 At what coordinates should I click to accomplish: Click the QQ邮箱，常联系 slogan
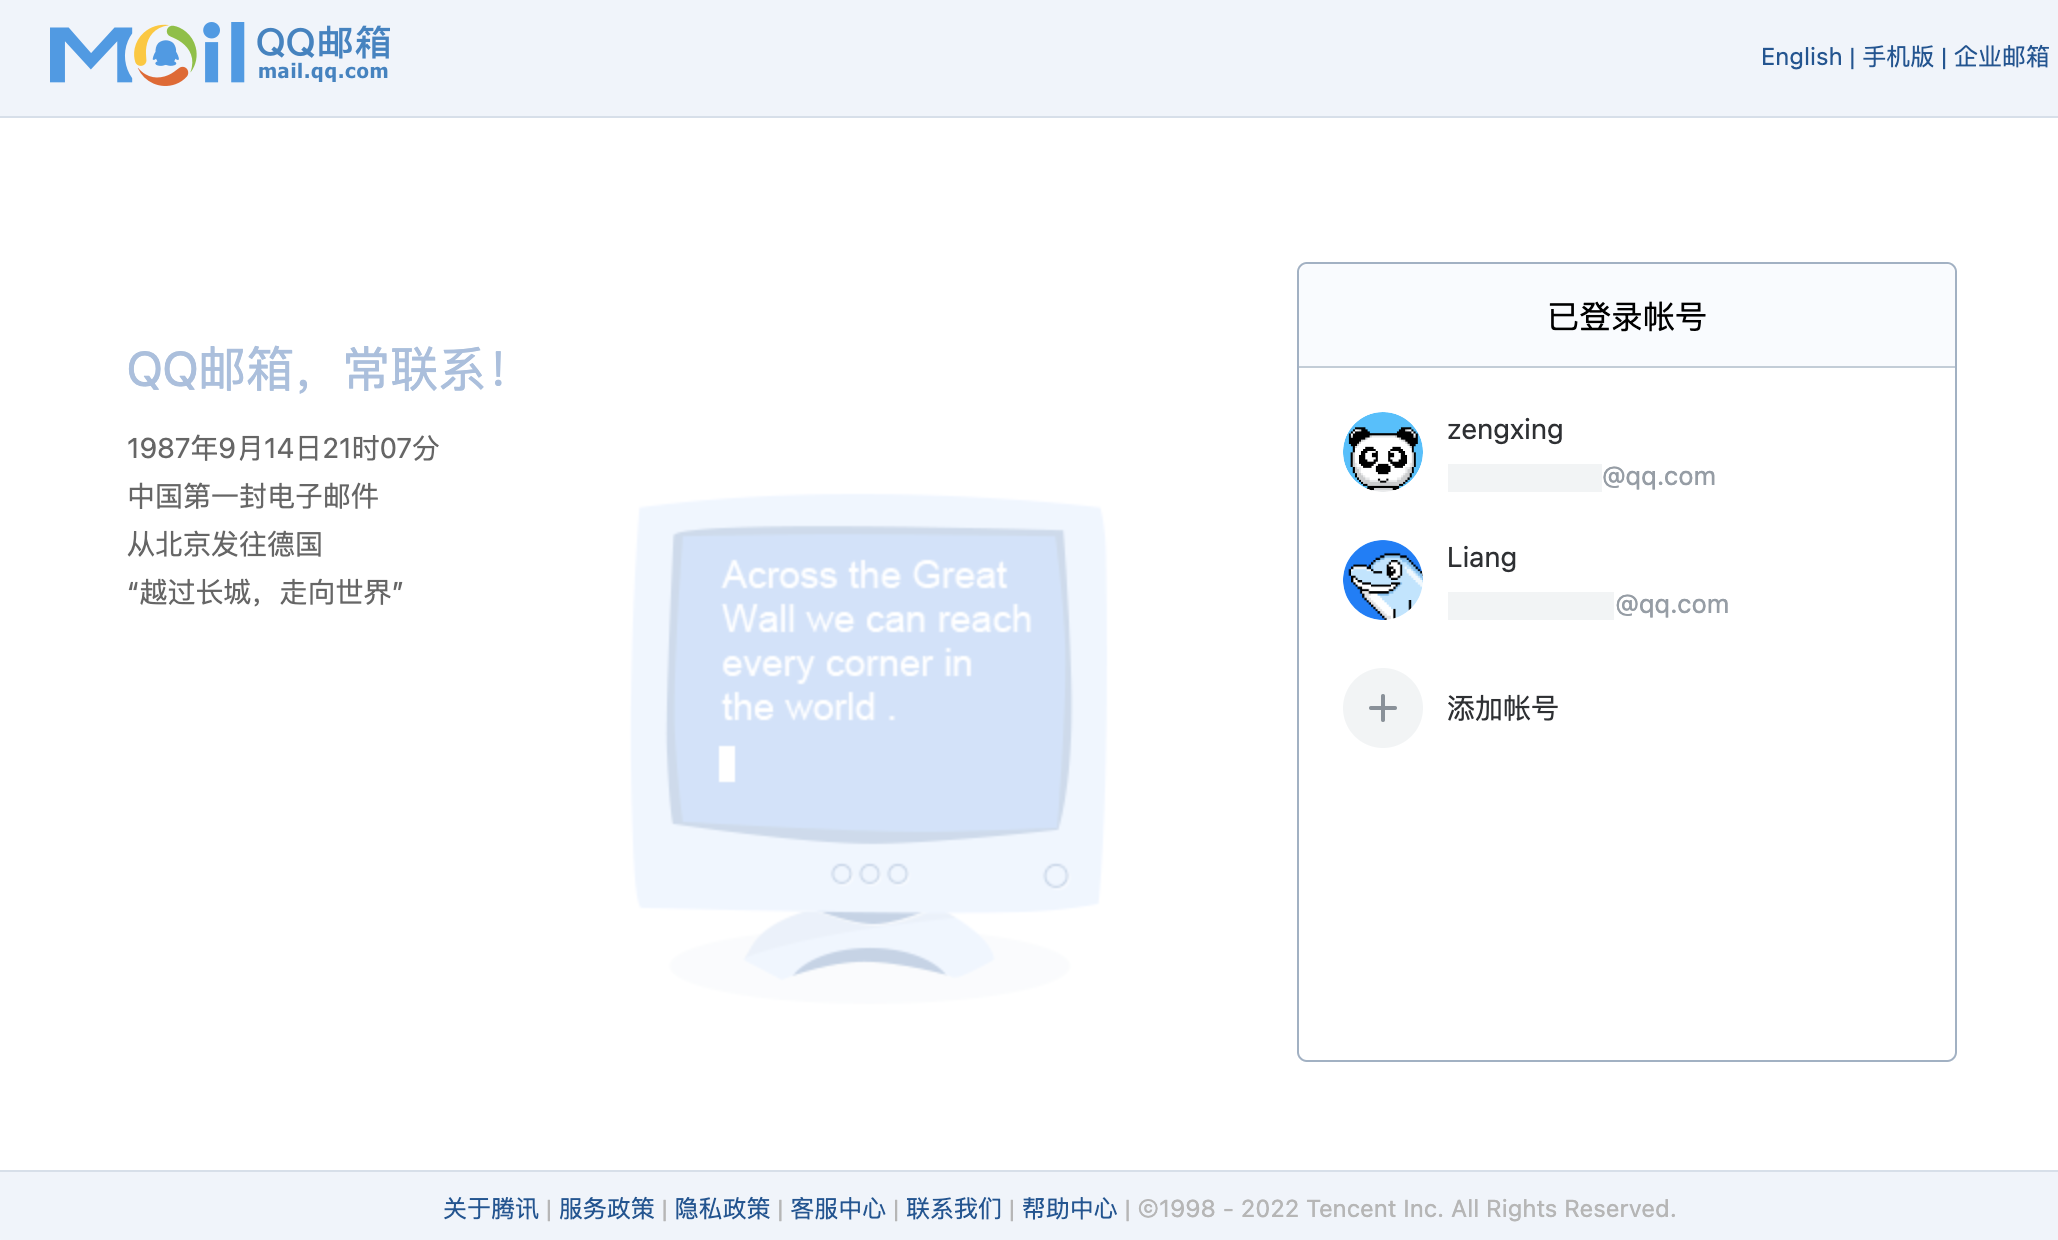click(x=317, y=370)
